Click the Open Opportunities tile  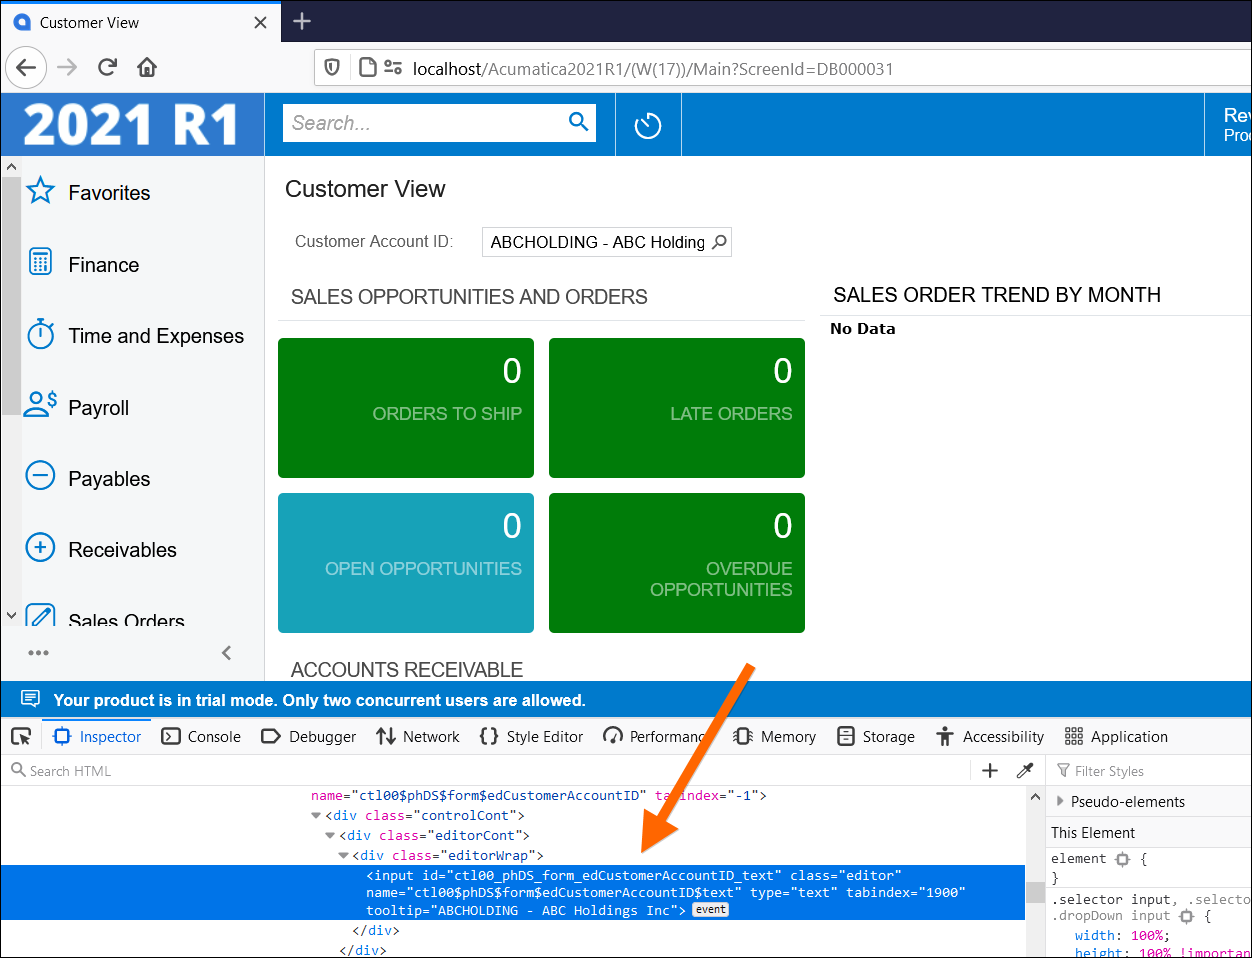coord(405,563)
